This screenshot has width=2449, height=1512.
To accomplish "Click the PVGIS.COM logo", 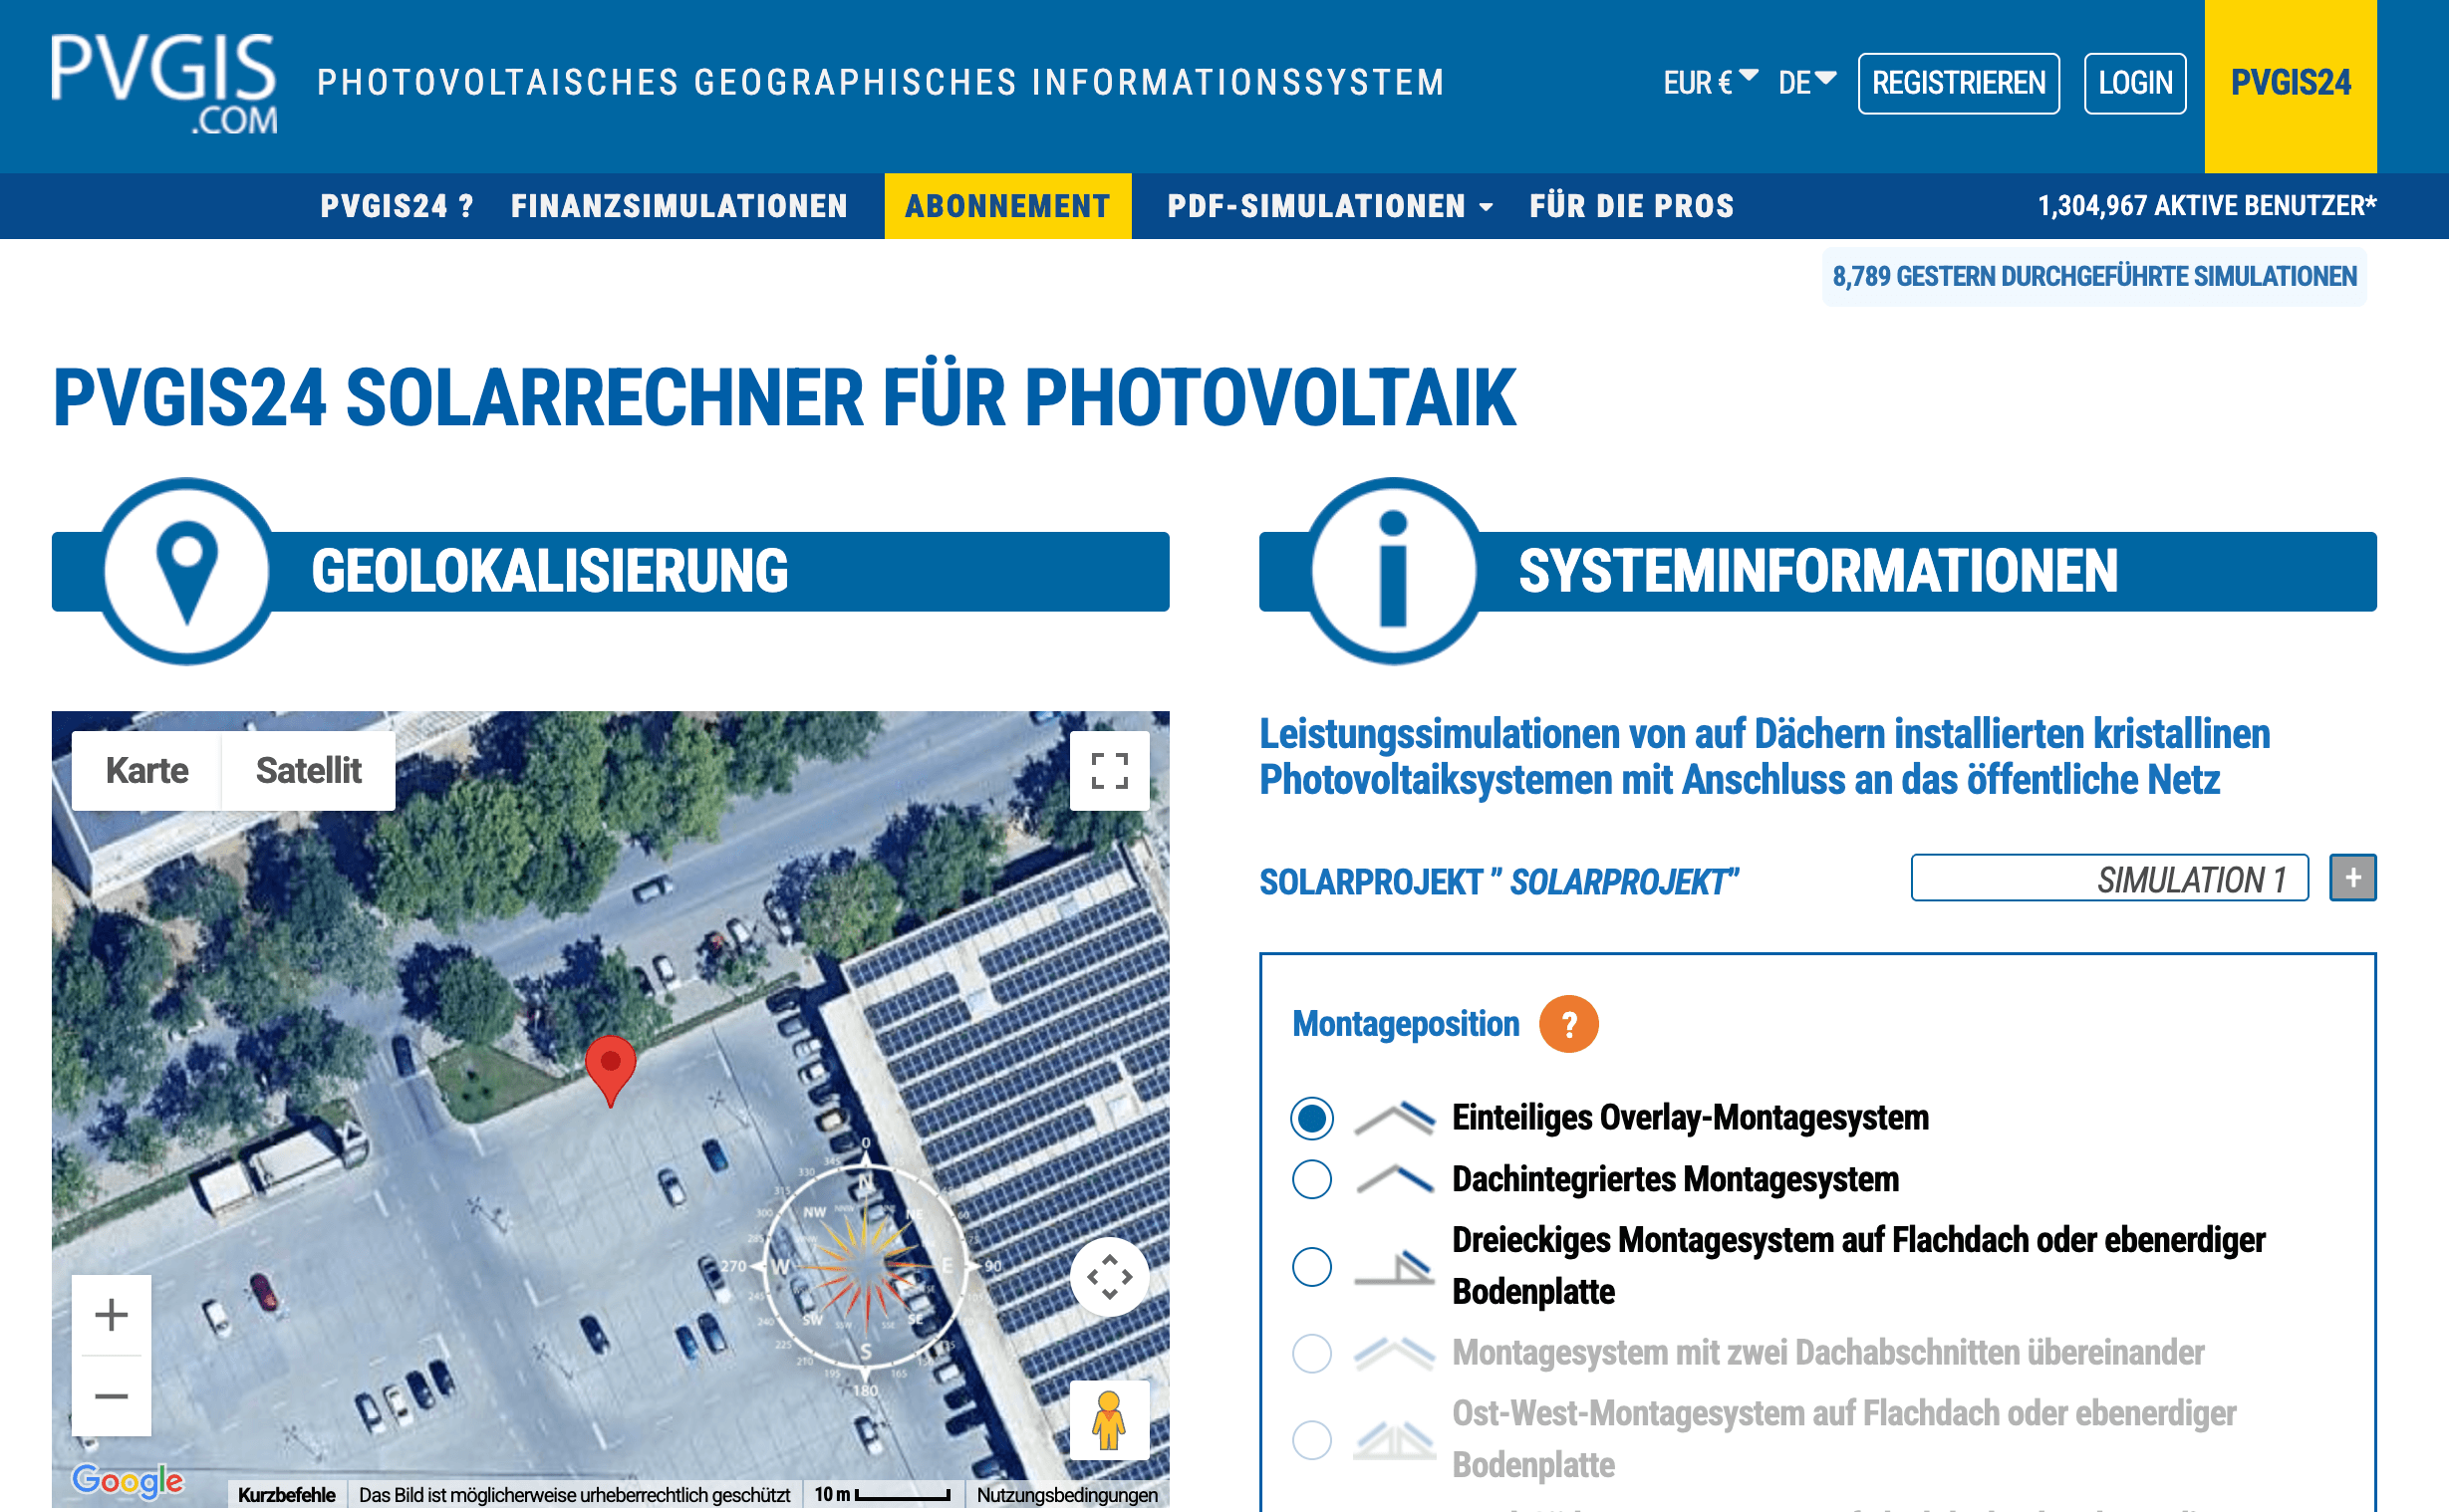I will [x=165, y=84].
